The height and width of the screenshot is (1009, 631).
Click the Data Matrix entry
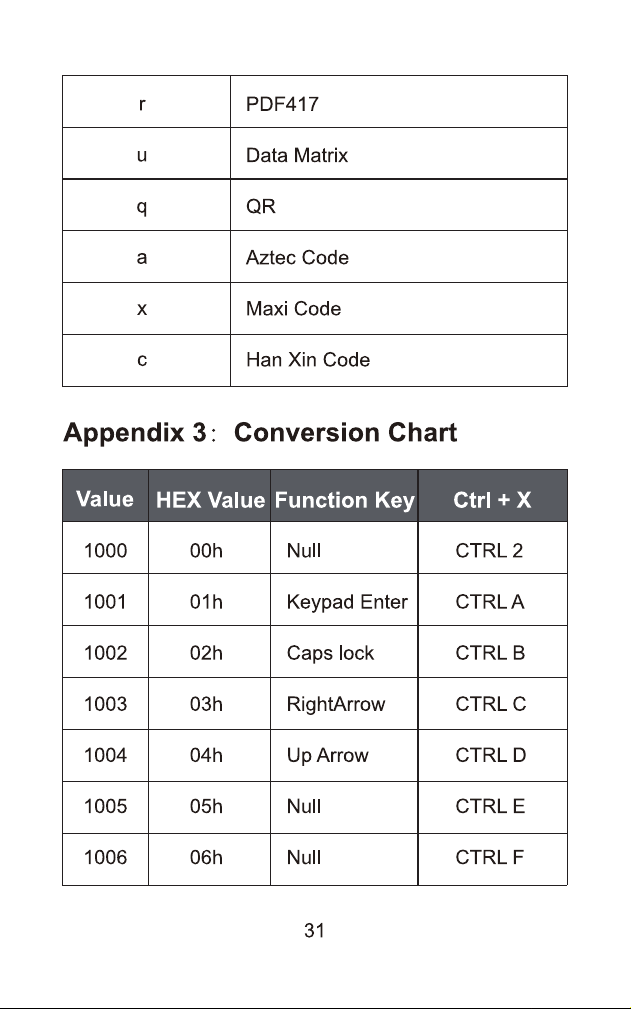coord(399,153)
